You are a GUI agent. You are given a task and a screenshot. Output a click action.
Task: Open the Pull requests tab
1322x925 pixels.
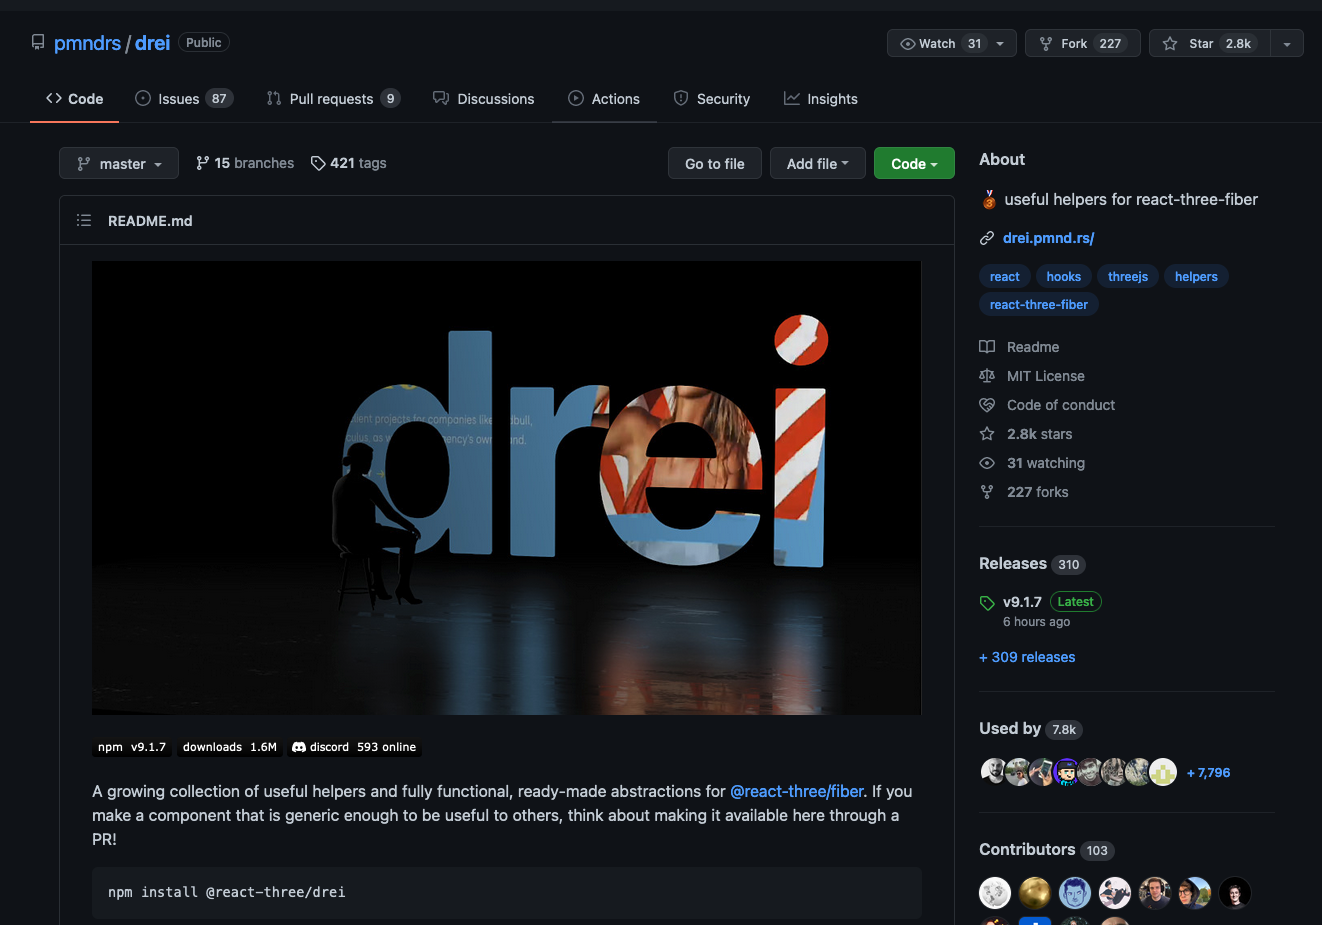pyautogui.click(x=333, y=99)
